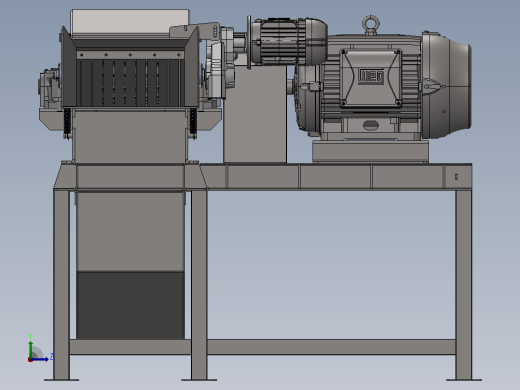The image size is (520, 390).
Task: Select the dark lower discharge chute panel
Action: click(x=130, y=305)
